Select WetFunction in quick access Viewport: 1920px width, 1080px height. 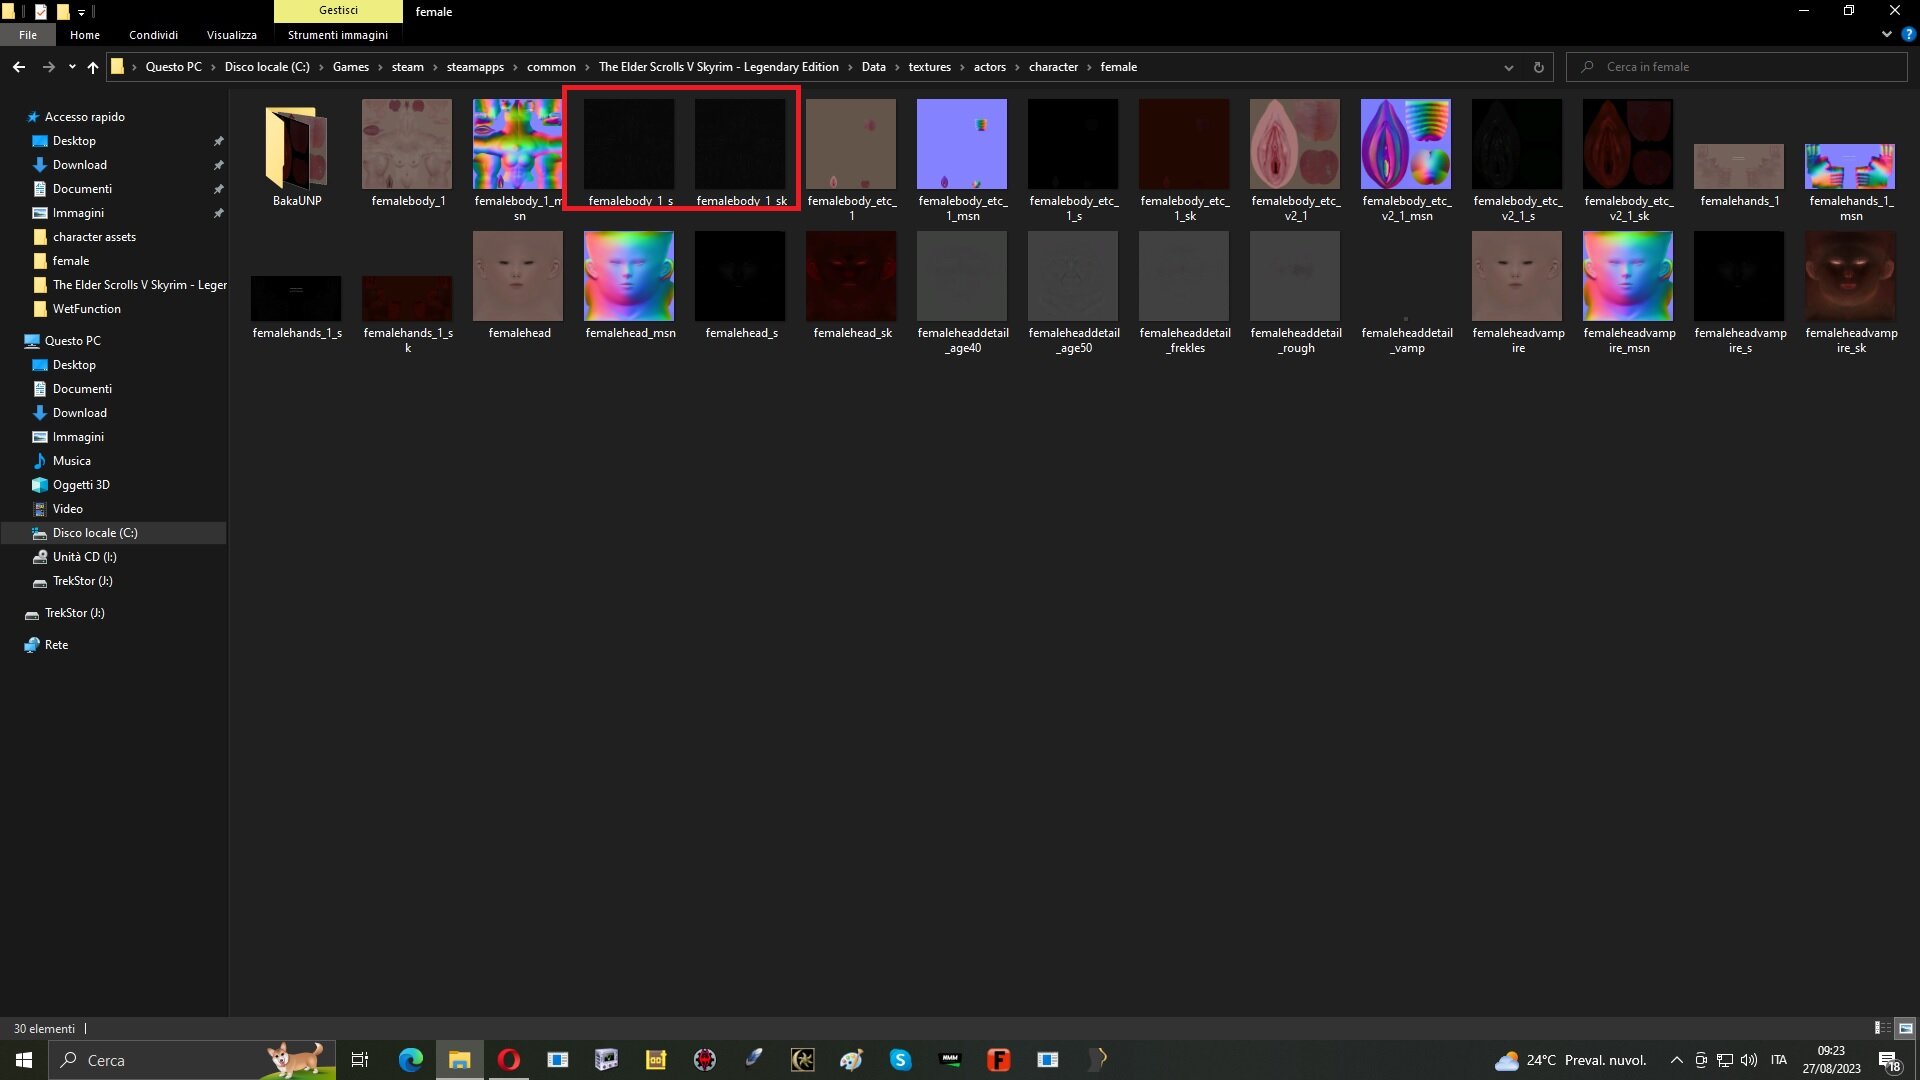tap(86, 309)
